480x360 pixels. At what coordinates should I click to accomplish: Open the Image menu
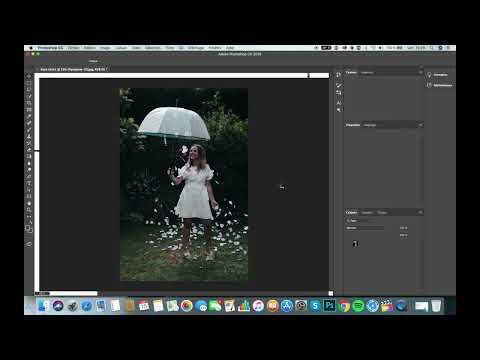click(105, 48)
